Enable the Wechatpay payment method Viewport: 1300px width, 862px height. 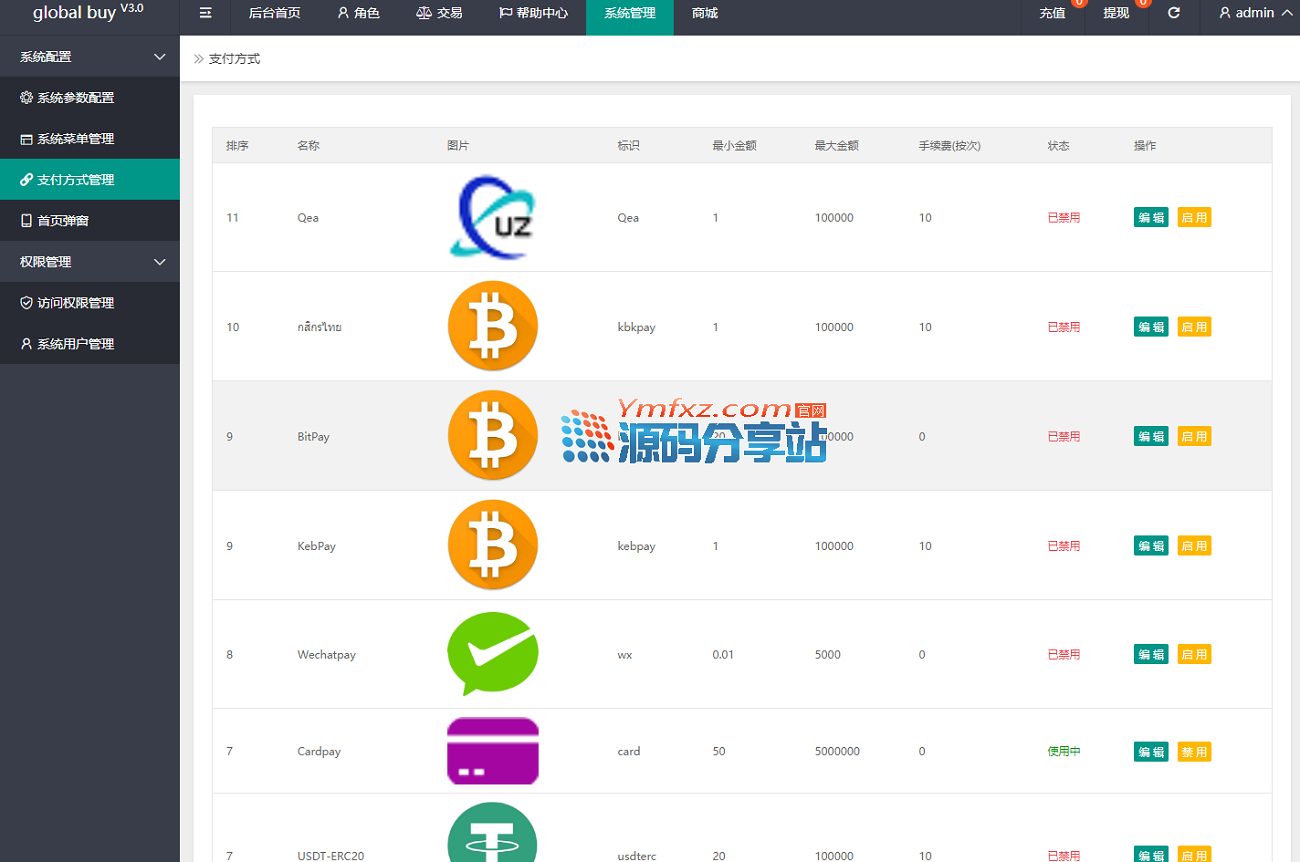coord(1194,654)
